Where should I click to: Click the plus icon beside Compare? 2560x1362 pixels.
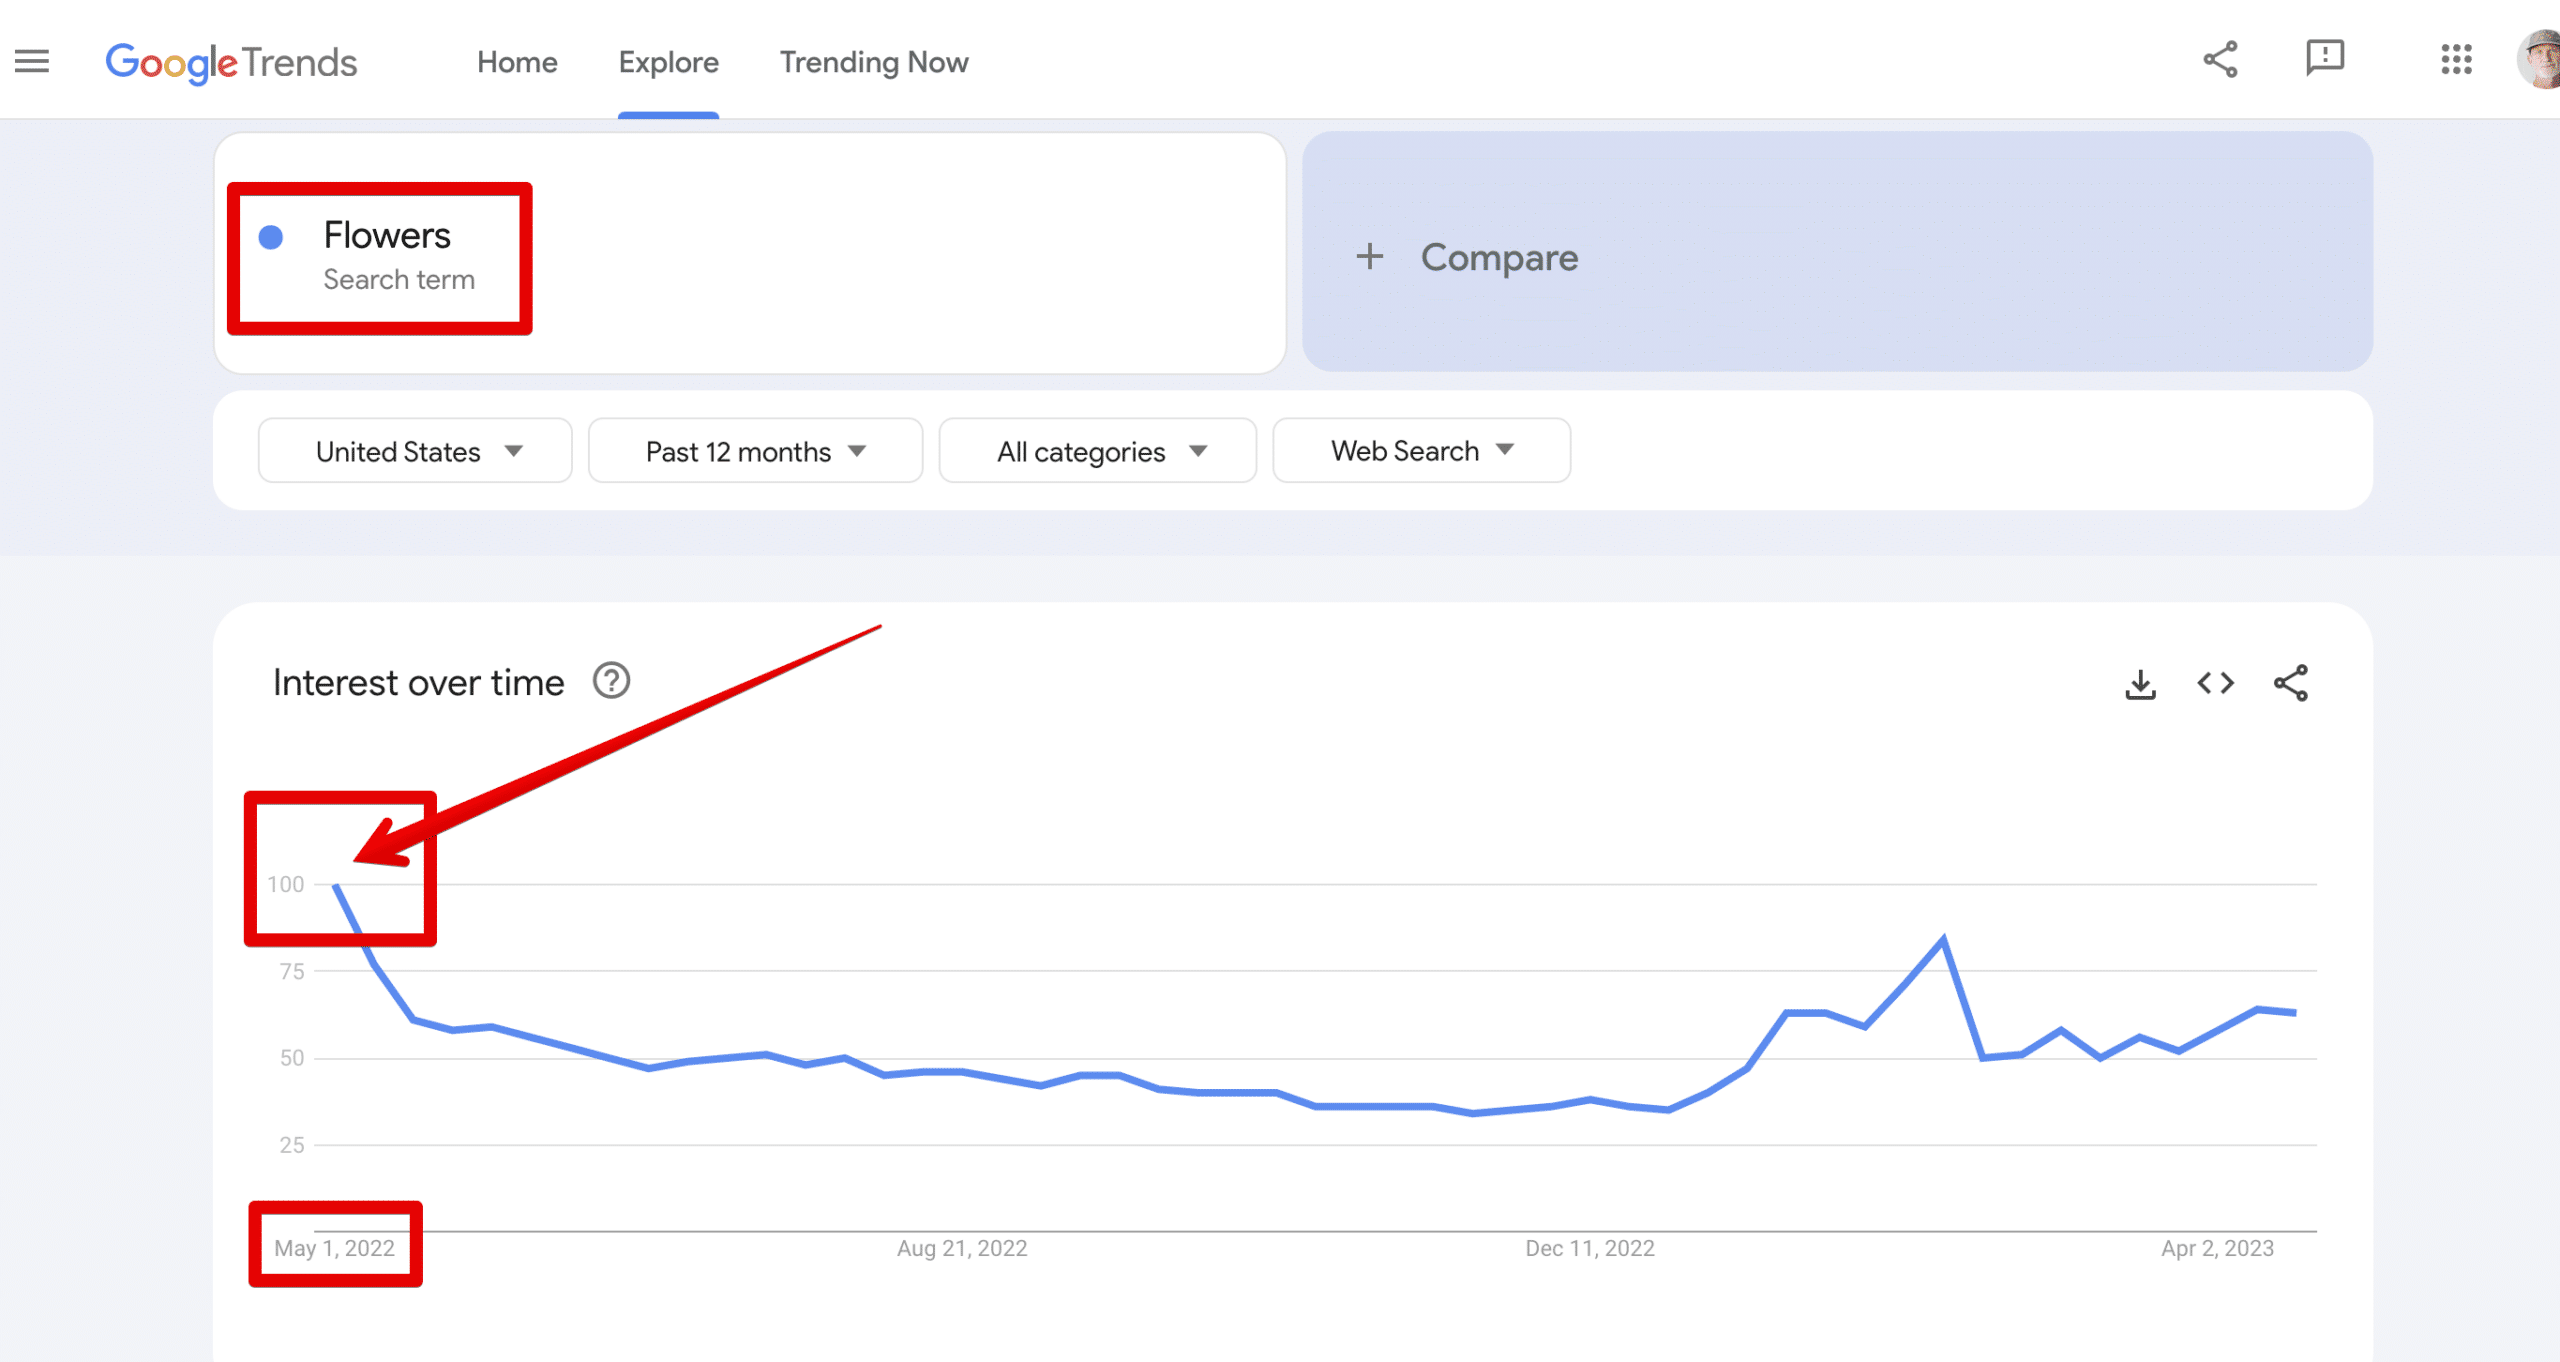[x=1370, y=257]
